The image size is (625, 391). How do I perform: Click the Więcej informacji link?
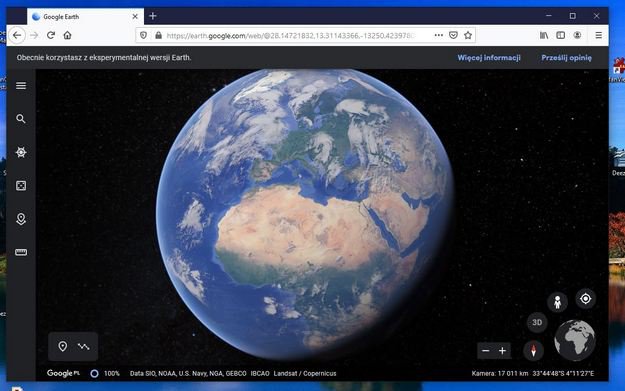point(489,58)
